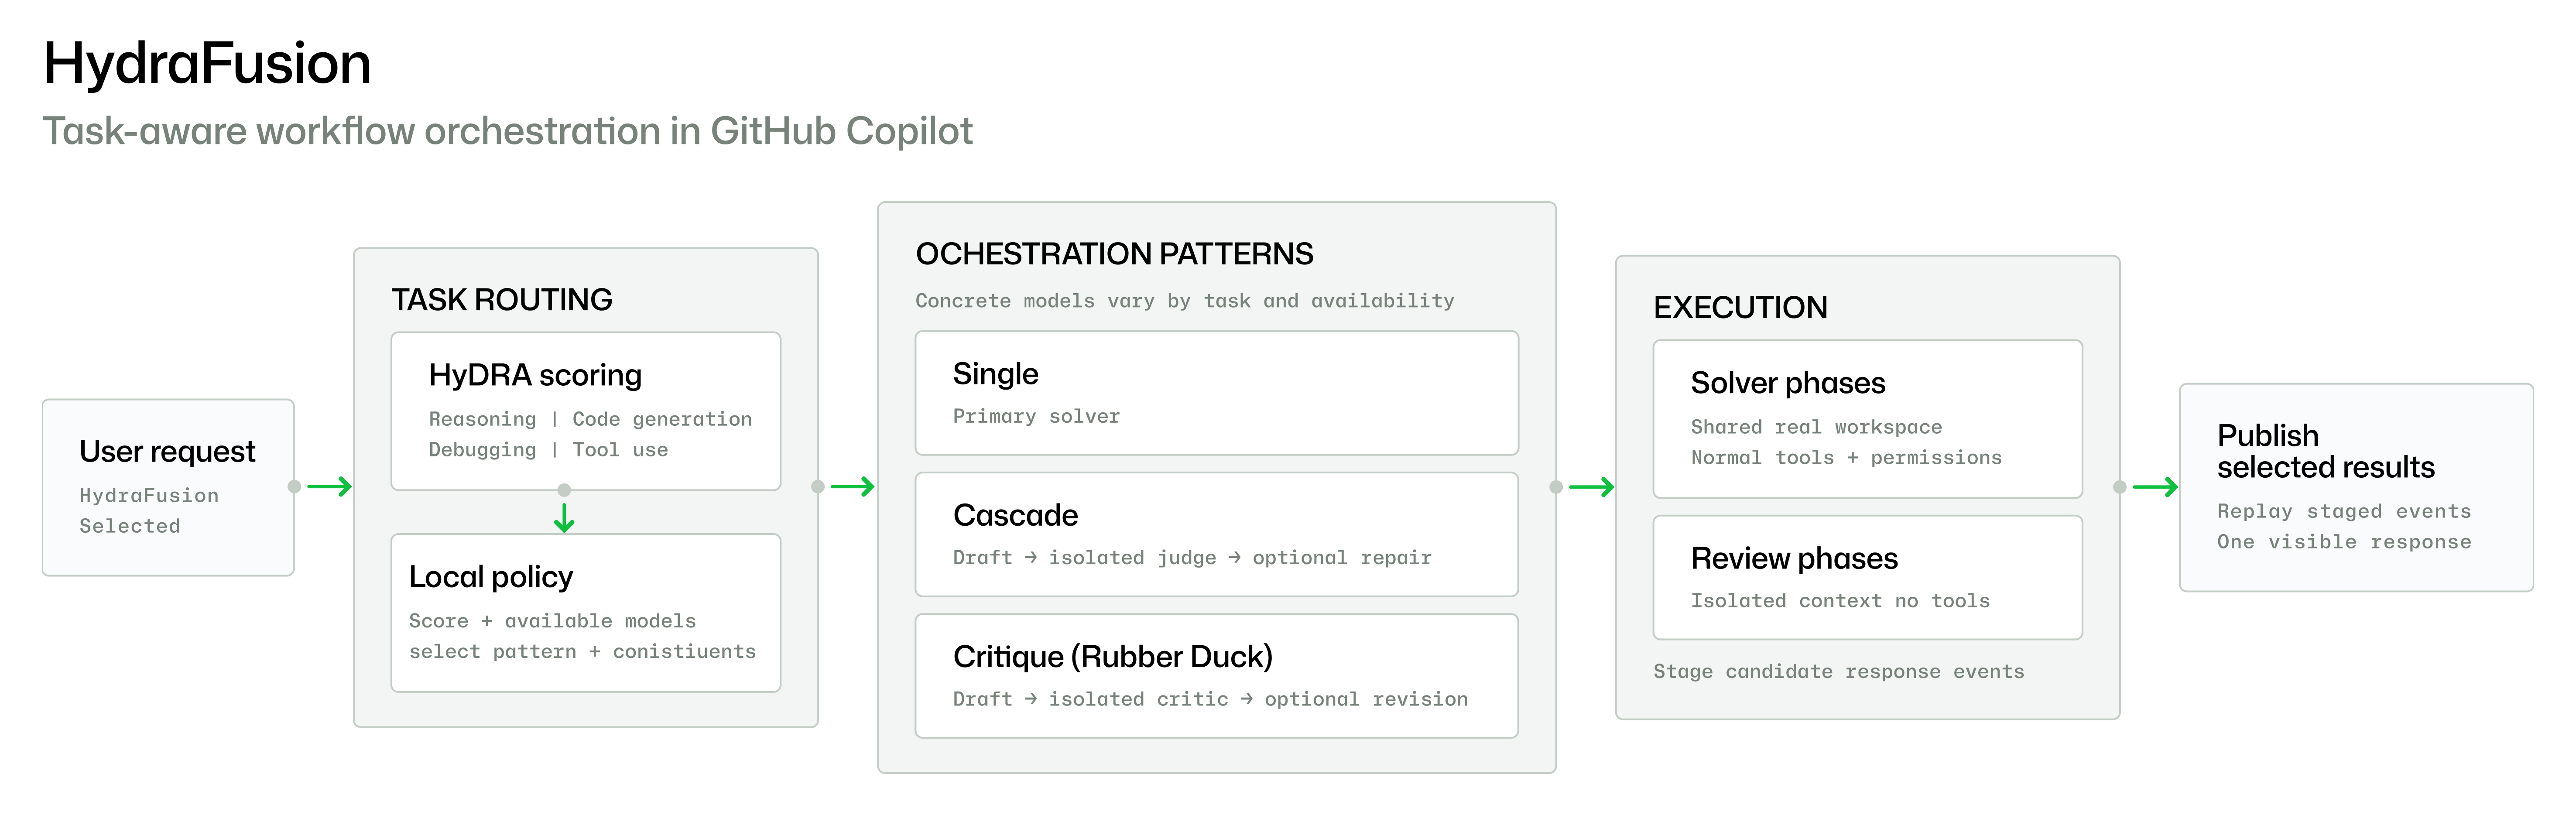
Task: Click the green arrow after User request
Action: 329,487
